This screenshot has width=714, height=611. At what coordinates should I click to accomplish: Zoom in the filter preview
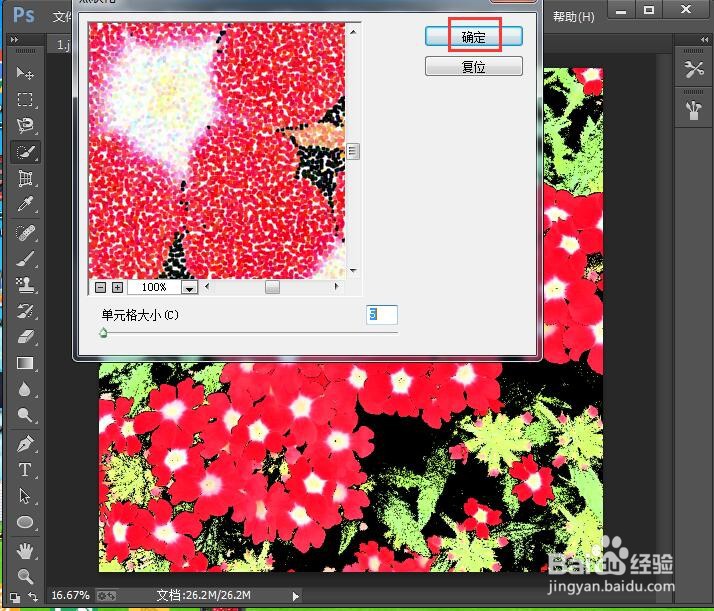(117, 287)
